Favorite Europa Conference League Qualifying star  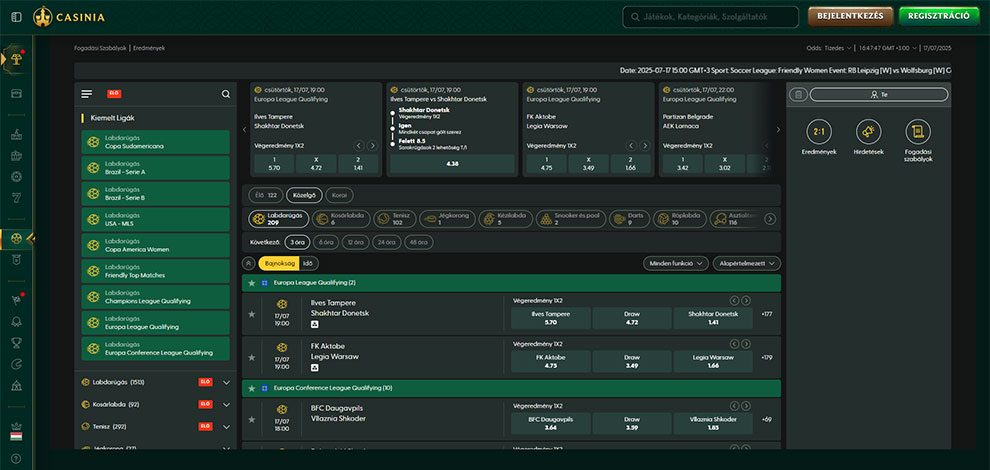tap(252, 388)
